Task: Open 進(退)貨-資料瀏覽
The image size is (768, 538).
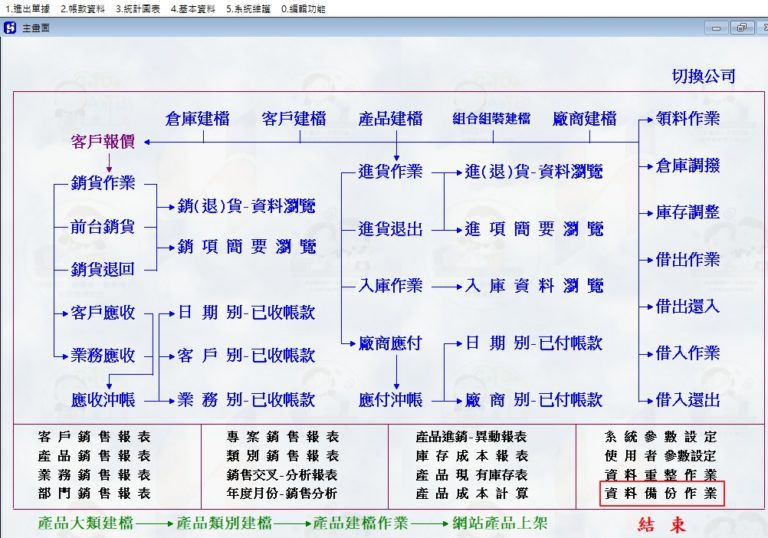Action: point(534,171)
